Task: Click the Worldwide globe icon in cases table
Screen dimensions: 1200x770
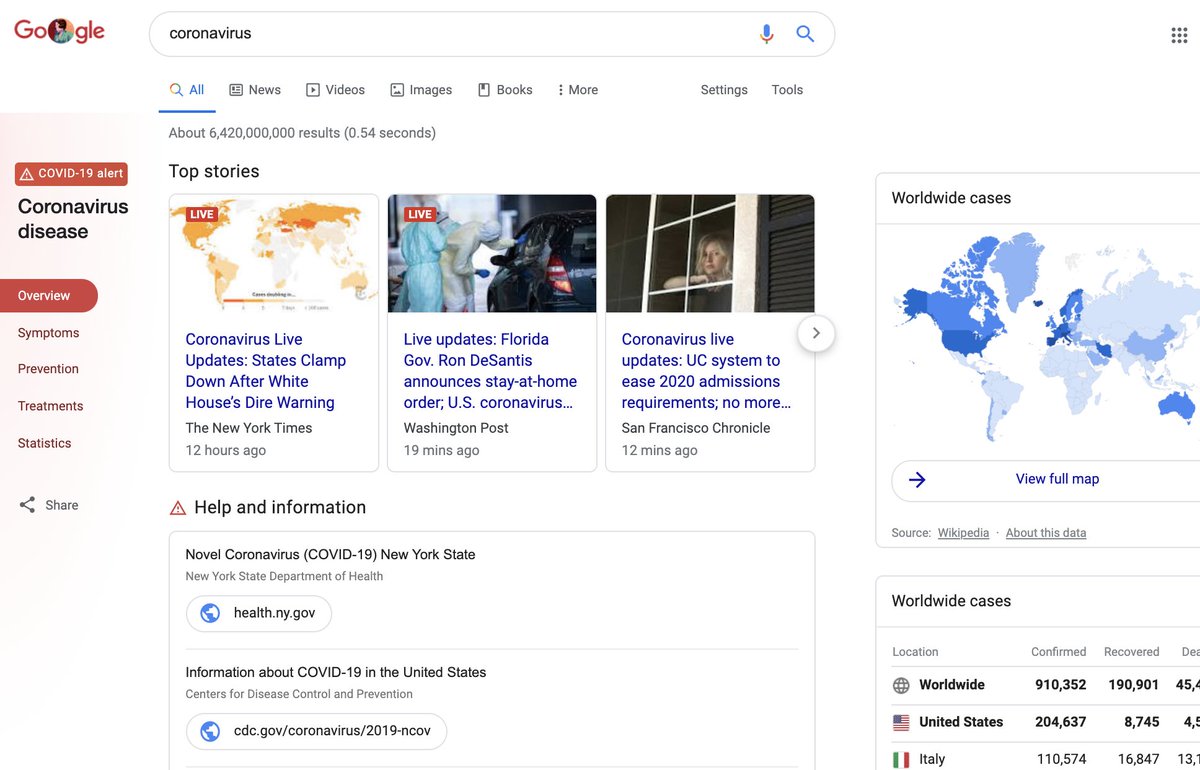Action: pyautogui.click(x=901, y=686)
